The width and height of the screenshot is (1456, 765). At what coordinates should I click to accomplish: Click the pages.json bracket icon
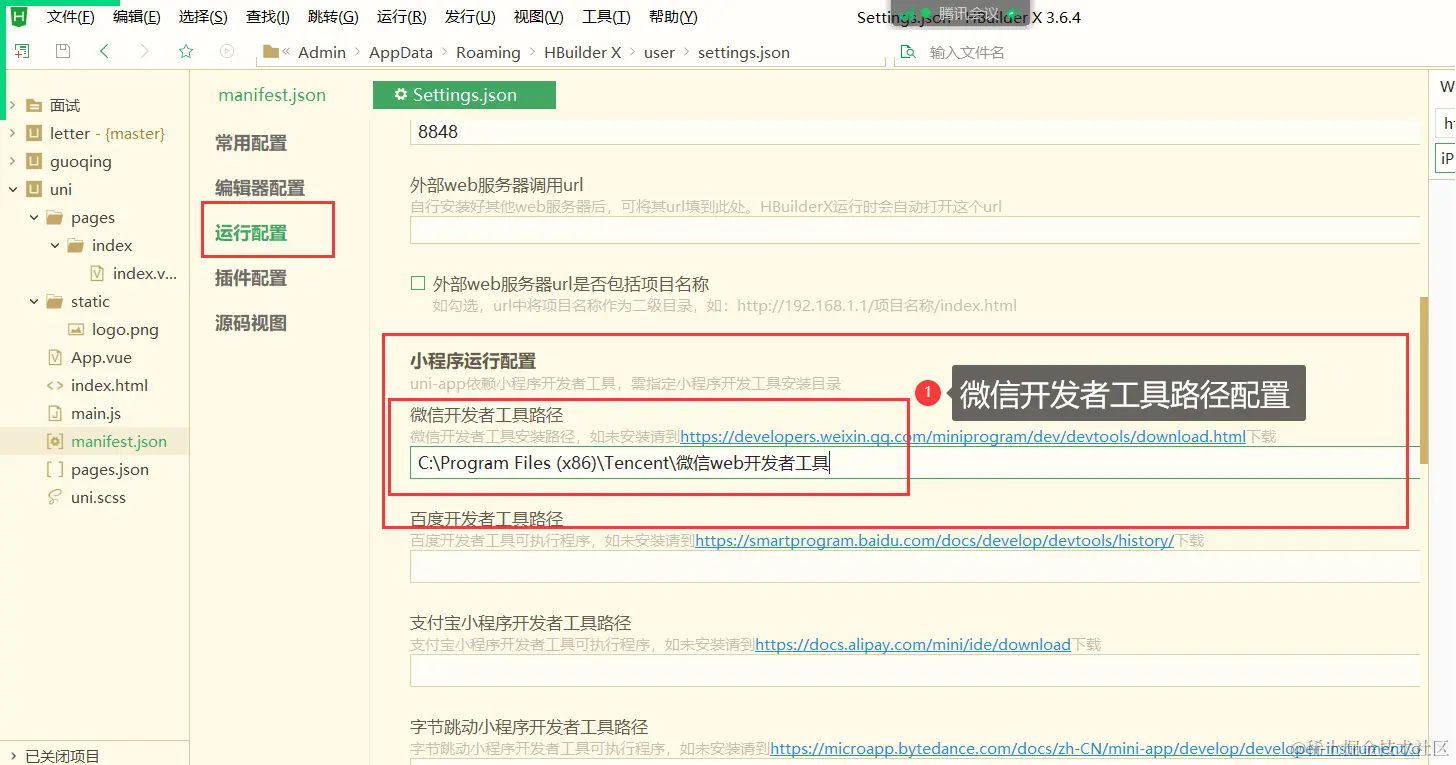55,469
